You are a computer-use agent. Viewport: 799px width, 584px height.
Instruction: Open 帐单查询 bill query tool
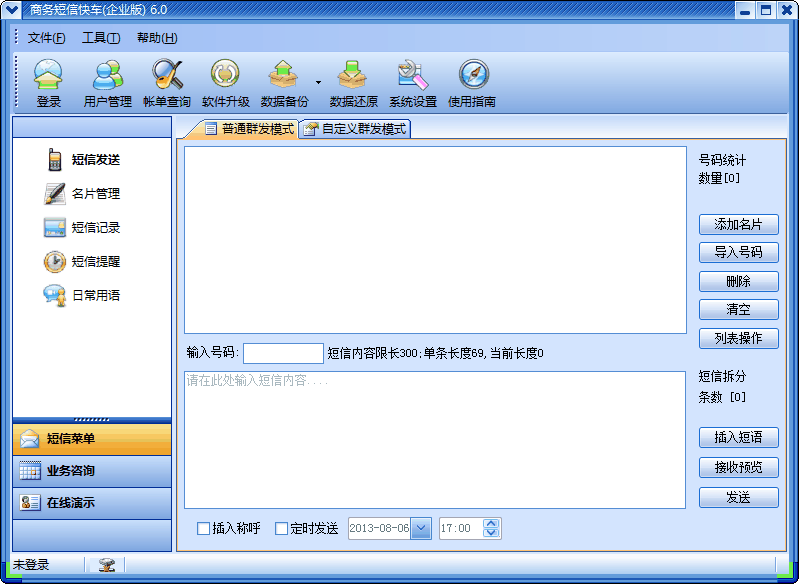pos(167,83)
